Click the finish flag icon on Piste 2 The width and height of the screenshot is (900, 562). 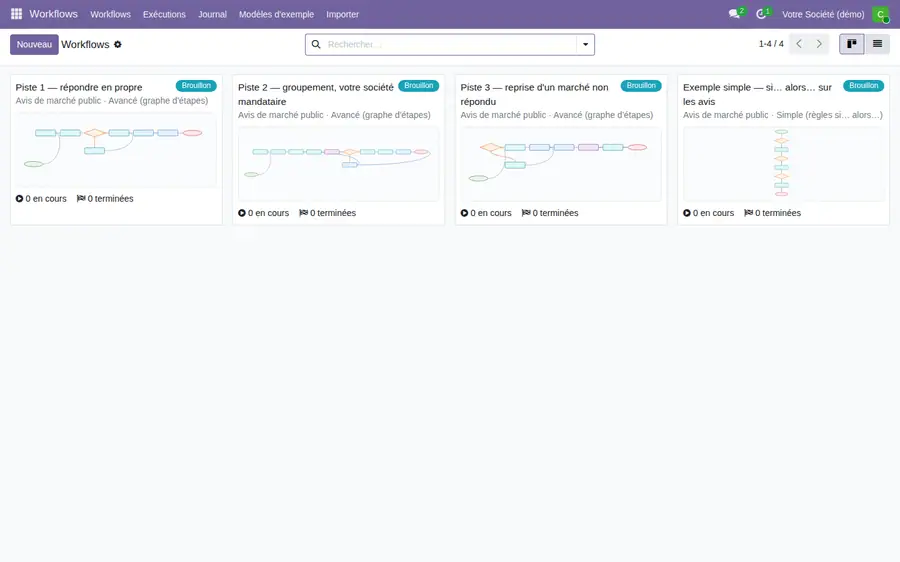click(x=304, y=213)
